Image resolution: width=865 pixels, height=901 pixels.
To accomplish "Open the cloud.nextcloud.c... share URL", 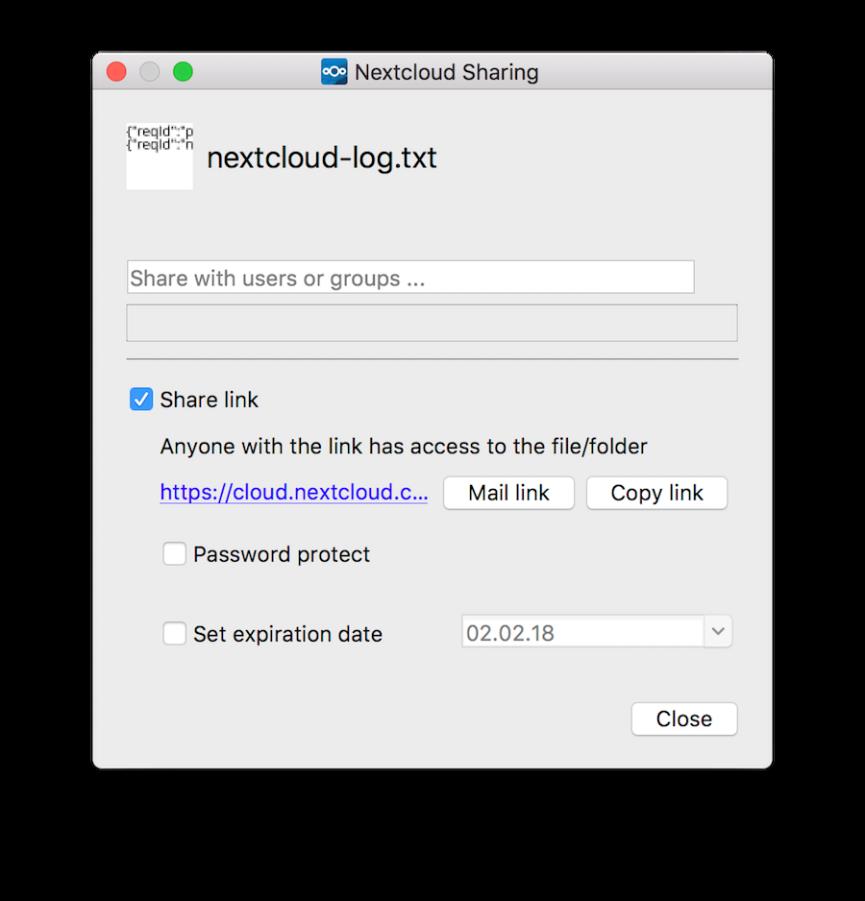I will 294,493.
